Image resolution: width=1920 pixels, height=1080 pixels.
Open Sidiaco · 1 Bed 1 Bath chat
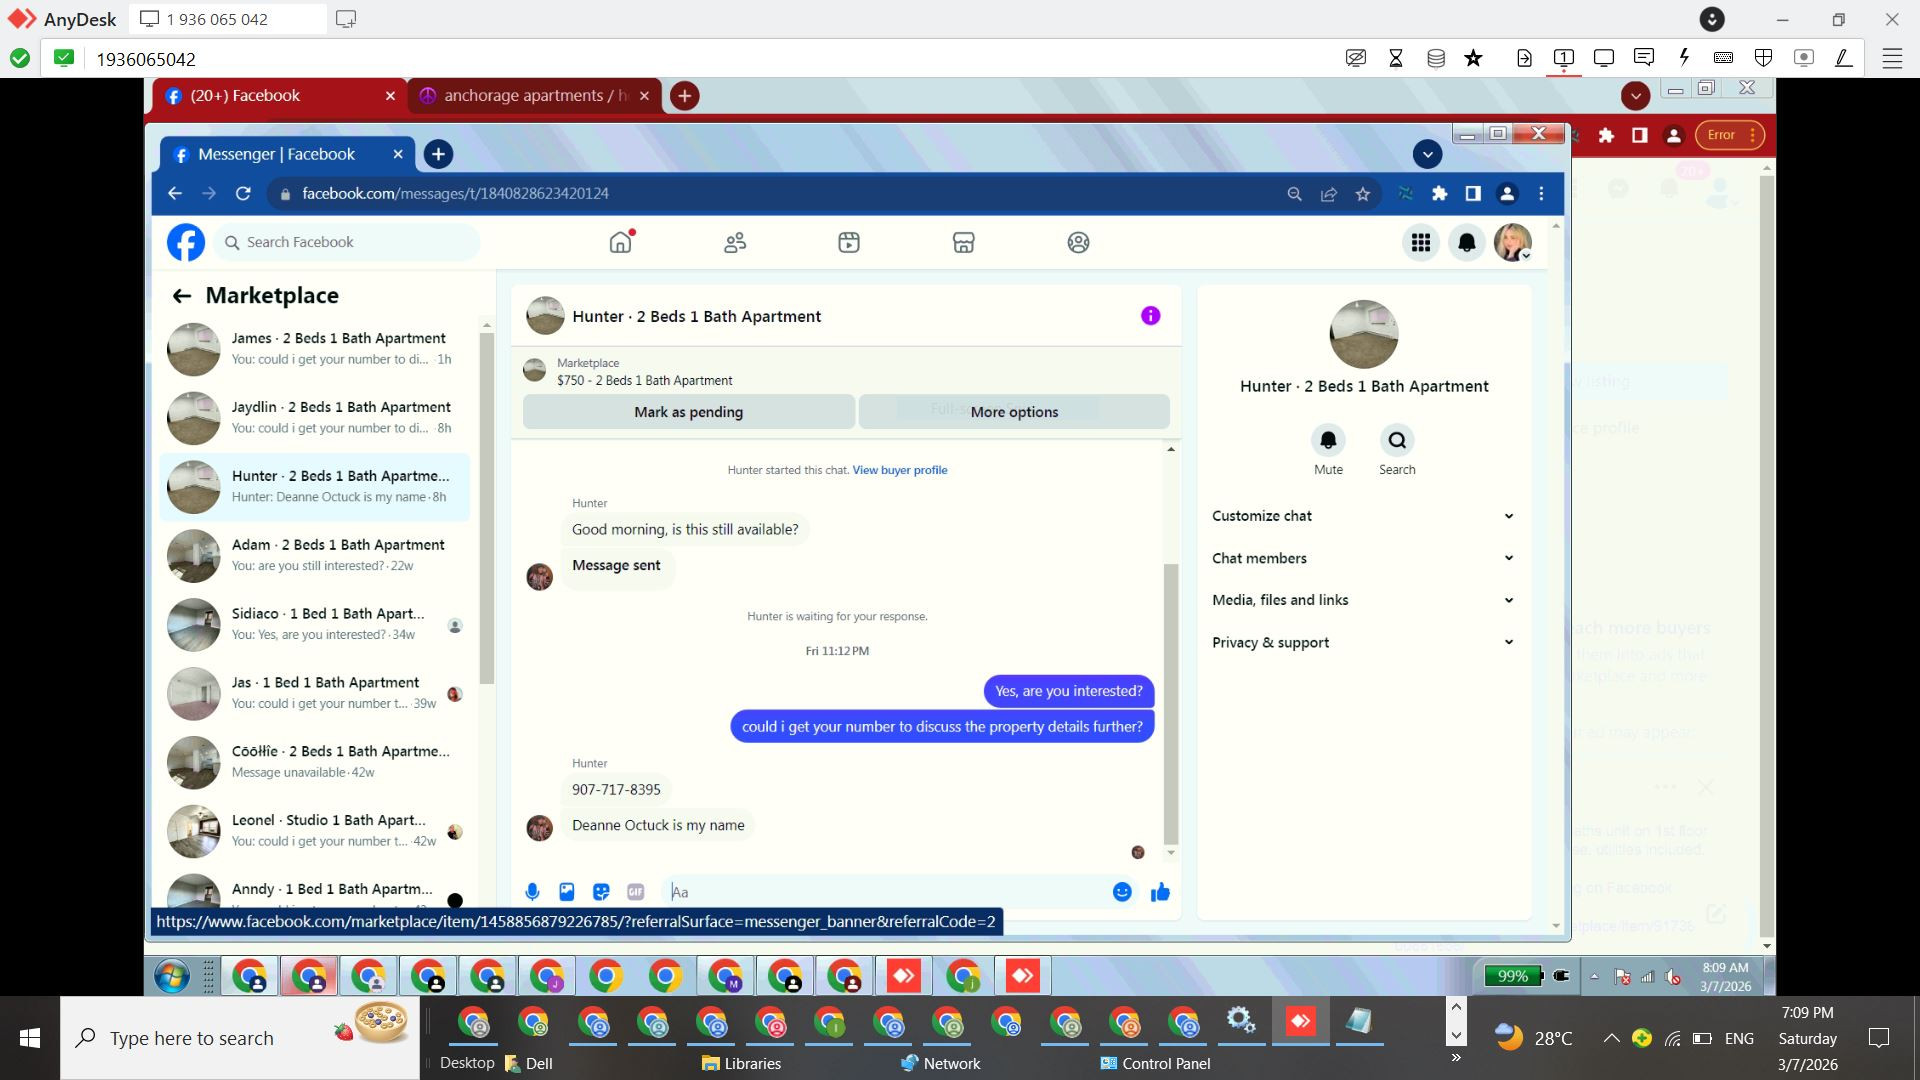314,624
